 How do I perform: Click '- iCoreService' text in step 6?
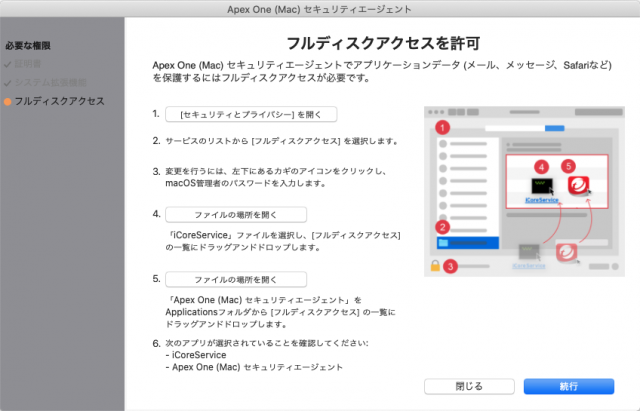[x=196, y=355]
